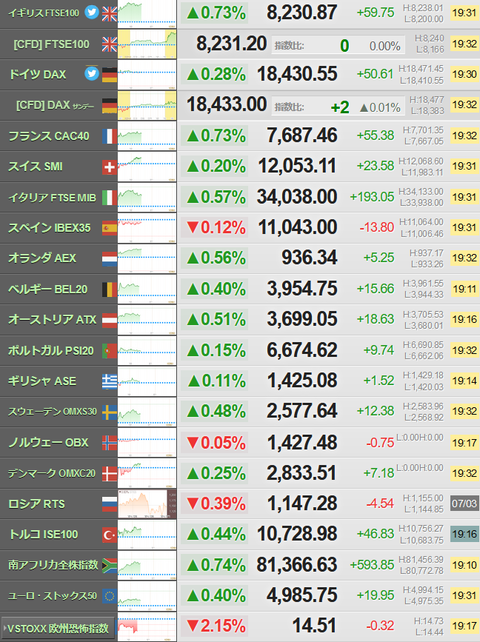
Task: Expand the VSTOXX 欧州恐怖指数 button
Action: 57,628
